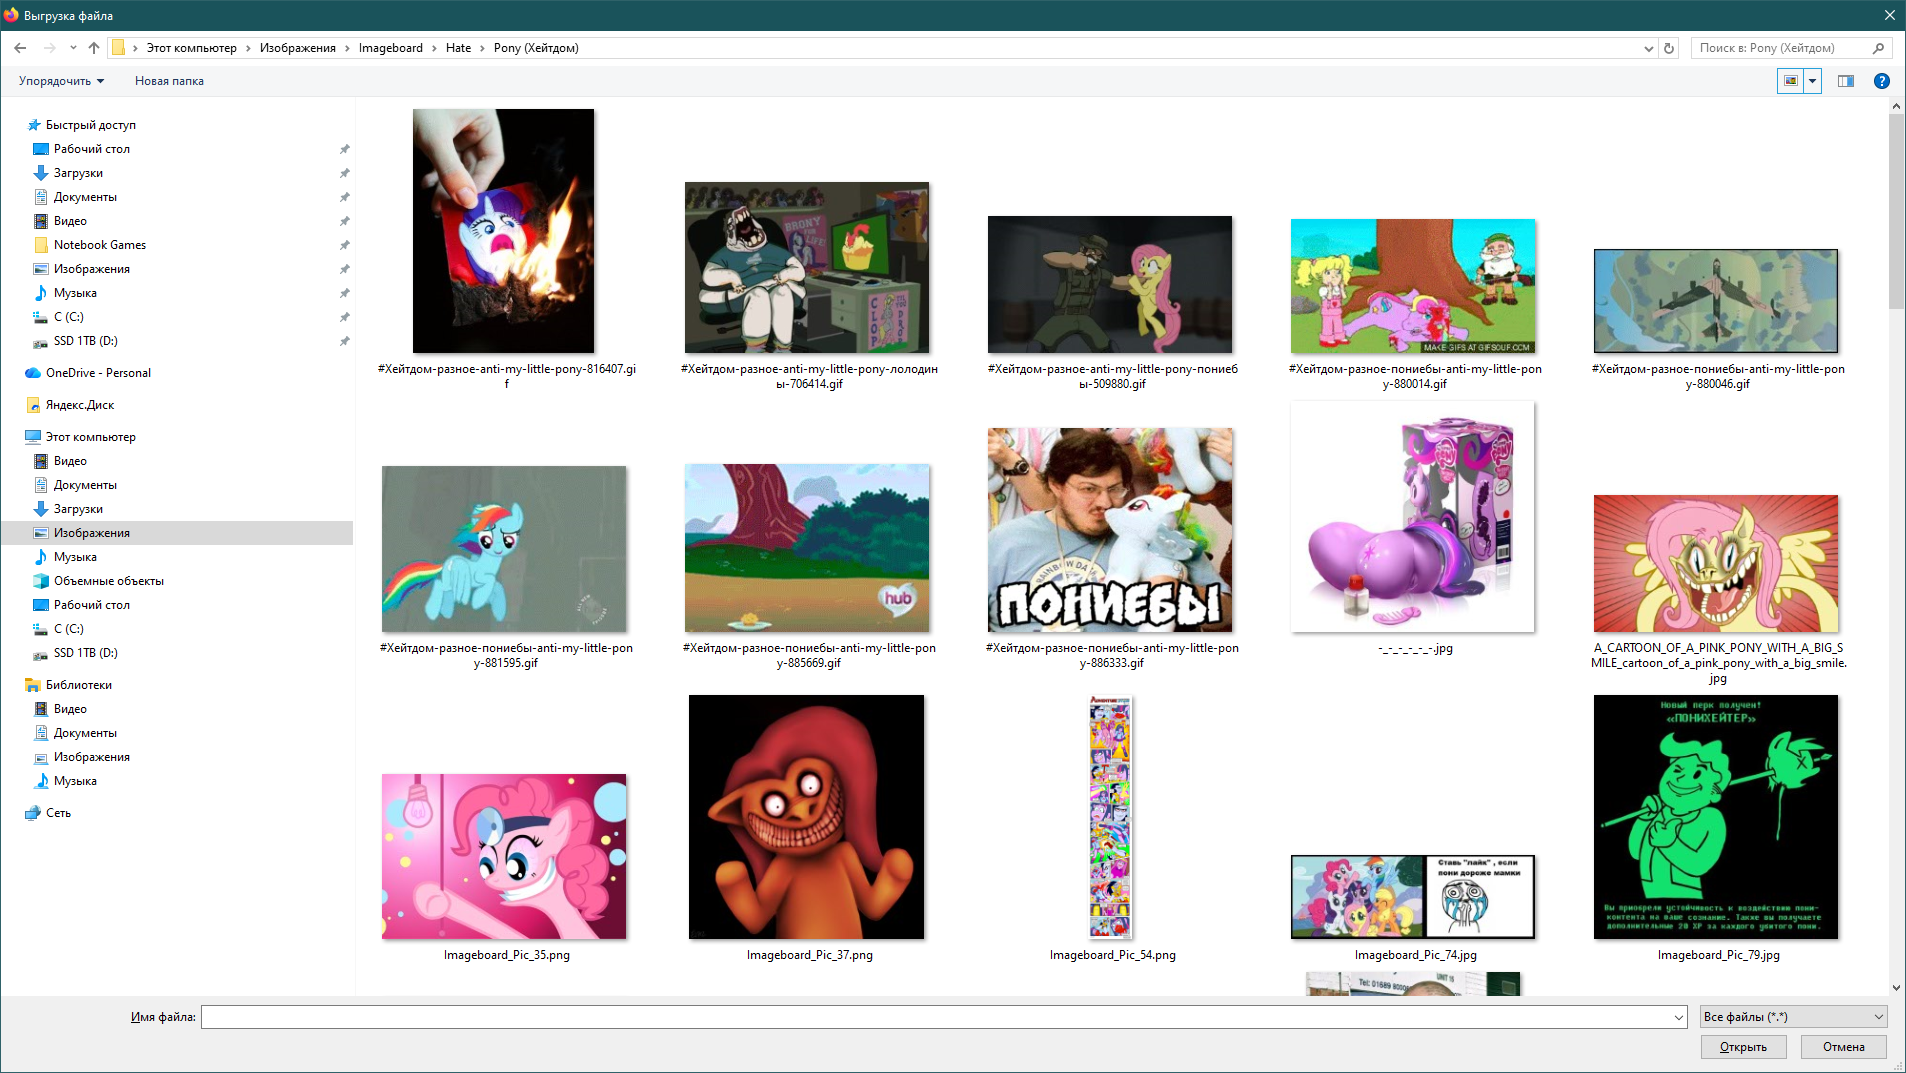Click the Отмена button
Viewport: 1906px width, 1073px height.
pyautogui.click(x=1844, y=1047)
